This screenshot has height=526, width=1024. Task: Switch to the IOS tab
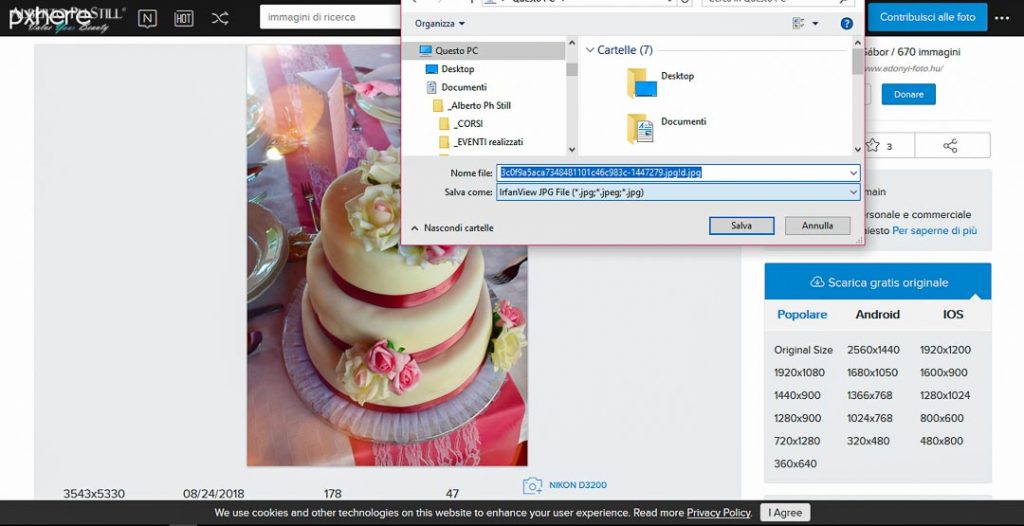[x=953, y=314]
